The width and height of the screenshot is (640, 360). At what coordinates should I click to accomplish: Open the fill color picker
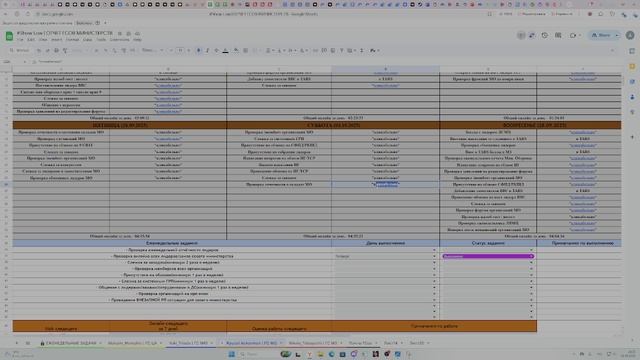coord(236,51)
